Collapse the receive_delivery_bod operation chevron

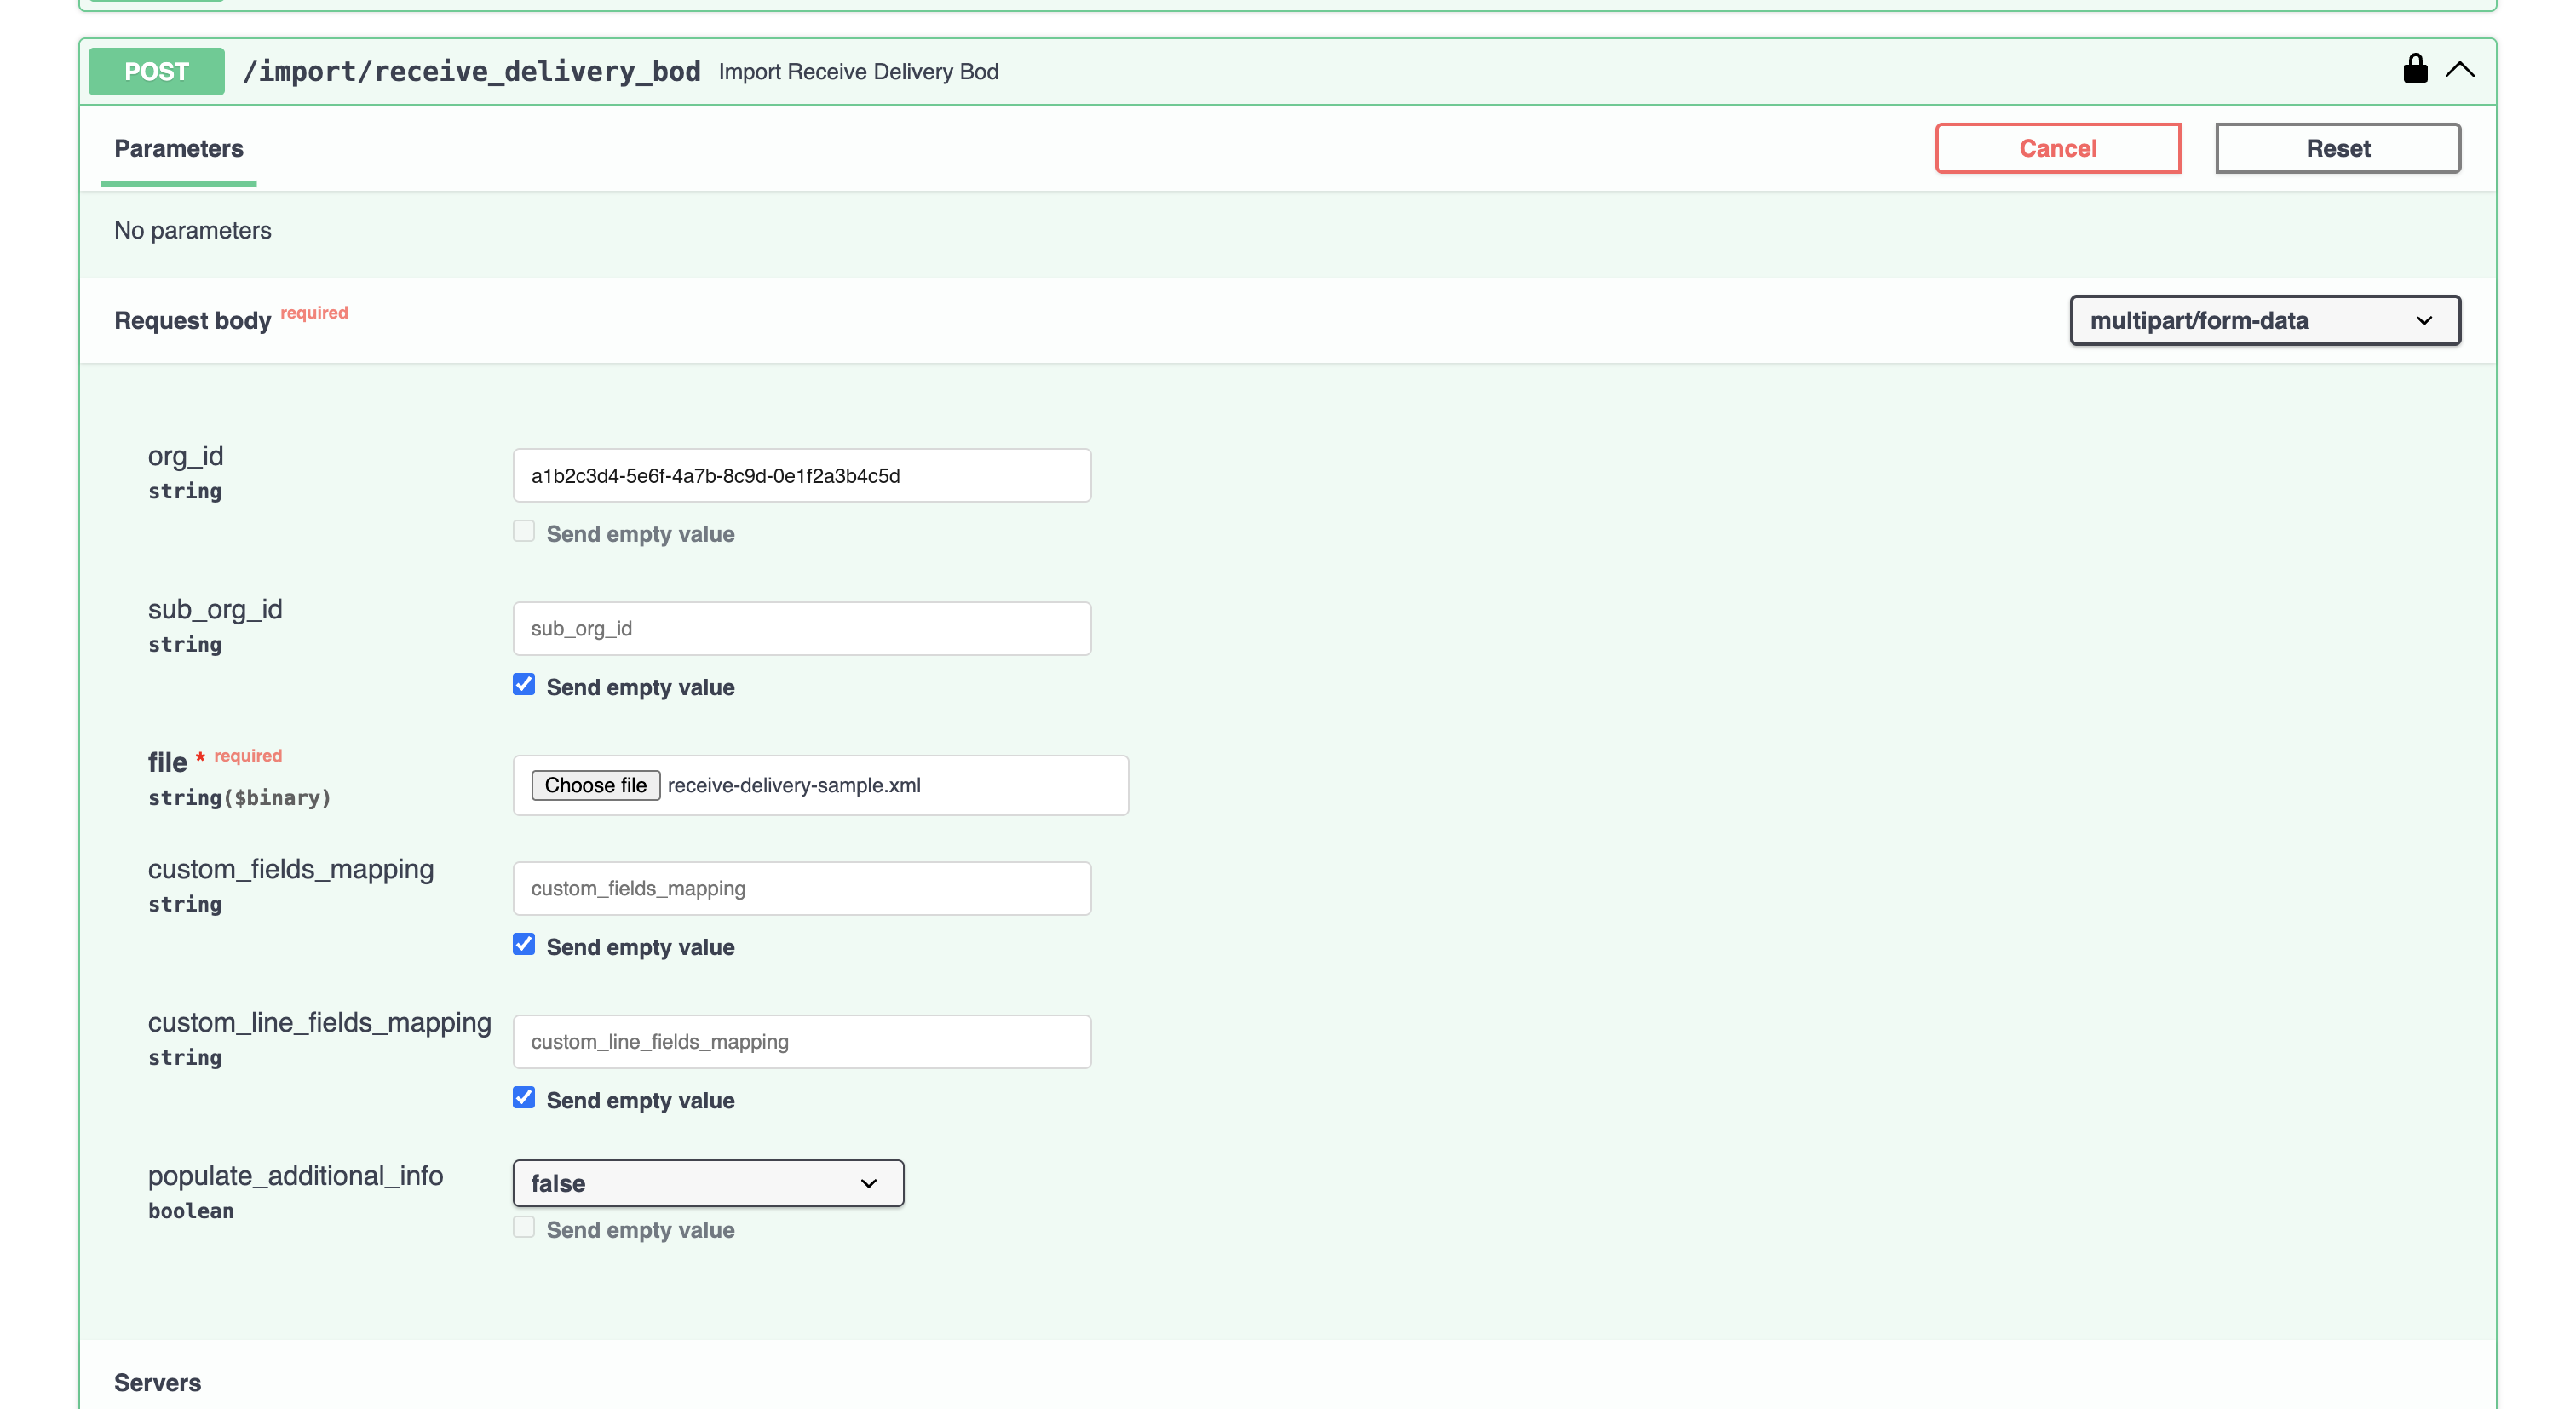(x=2460, y=70)
